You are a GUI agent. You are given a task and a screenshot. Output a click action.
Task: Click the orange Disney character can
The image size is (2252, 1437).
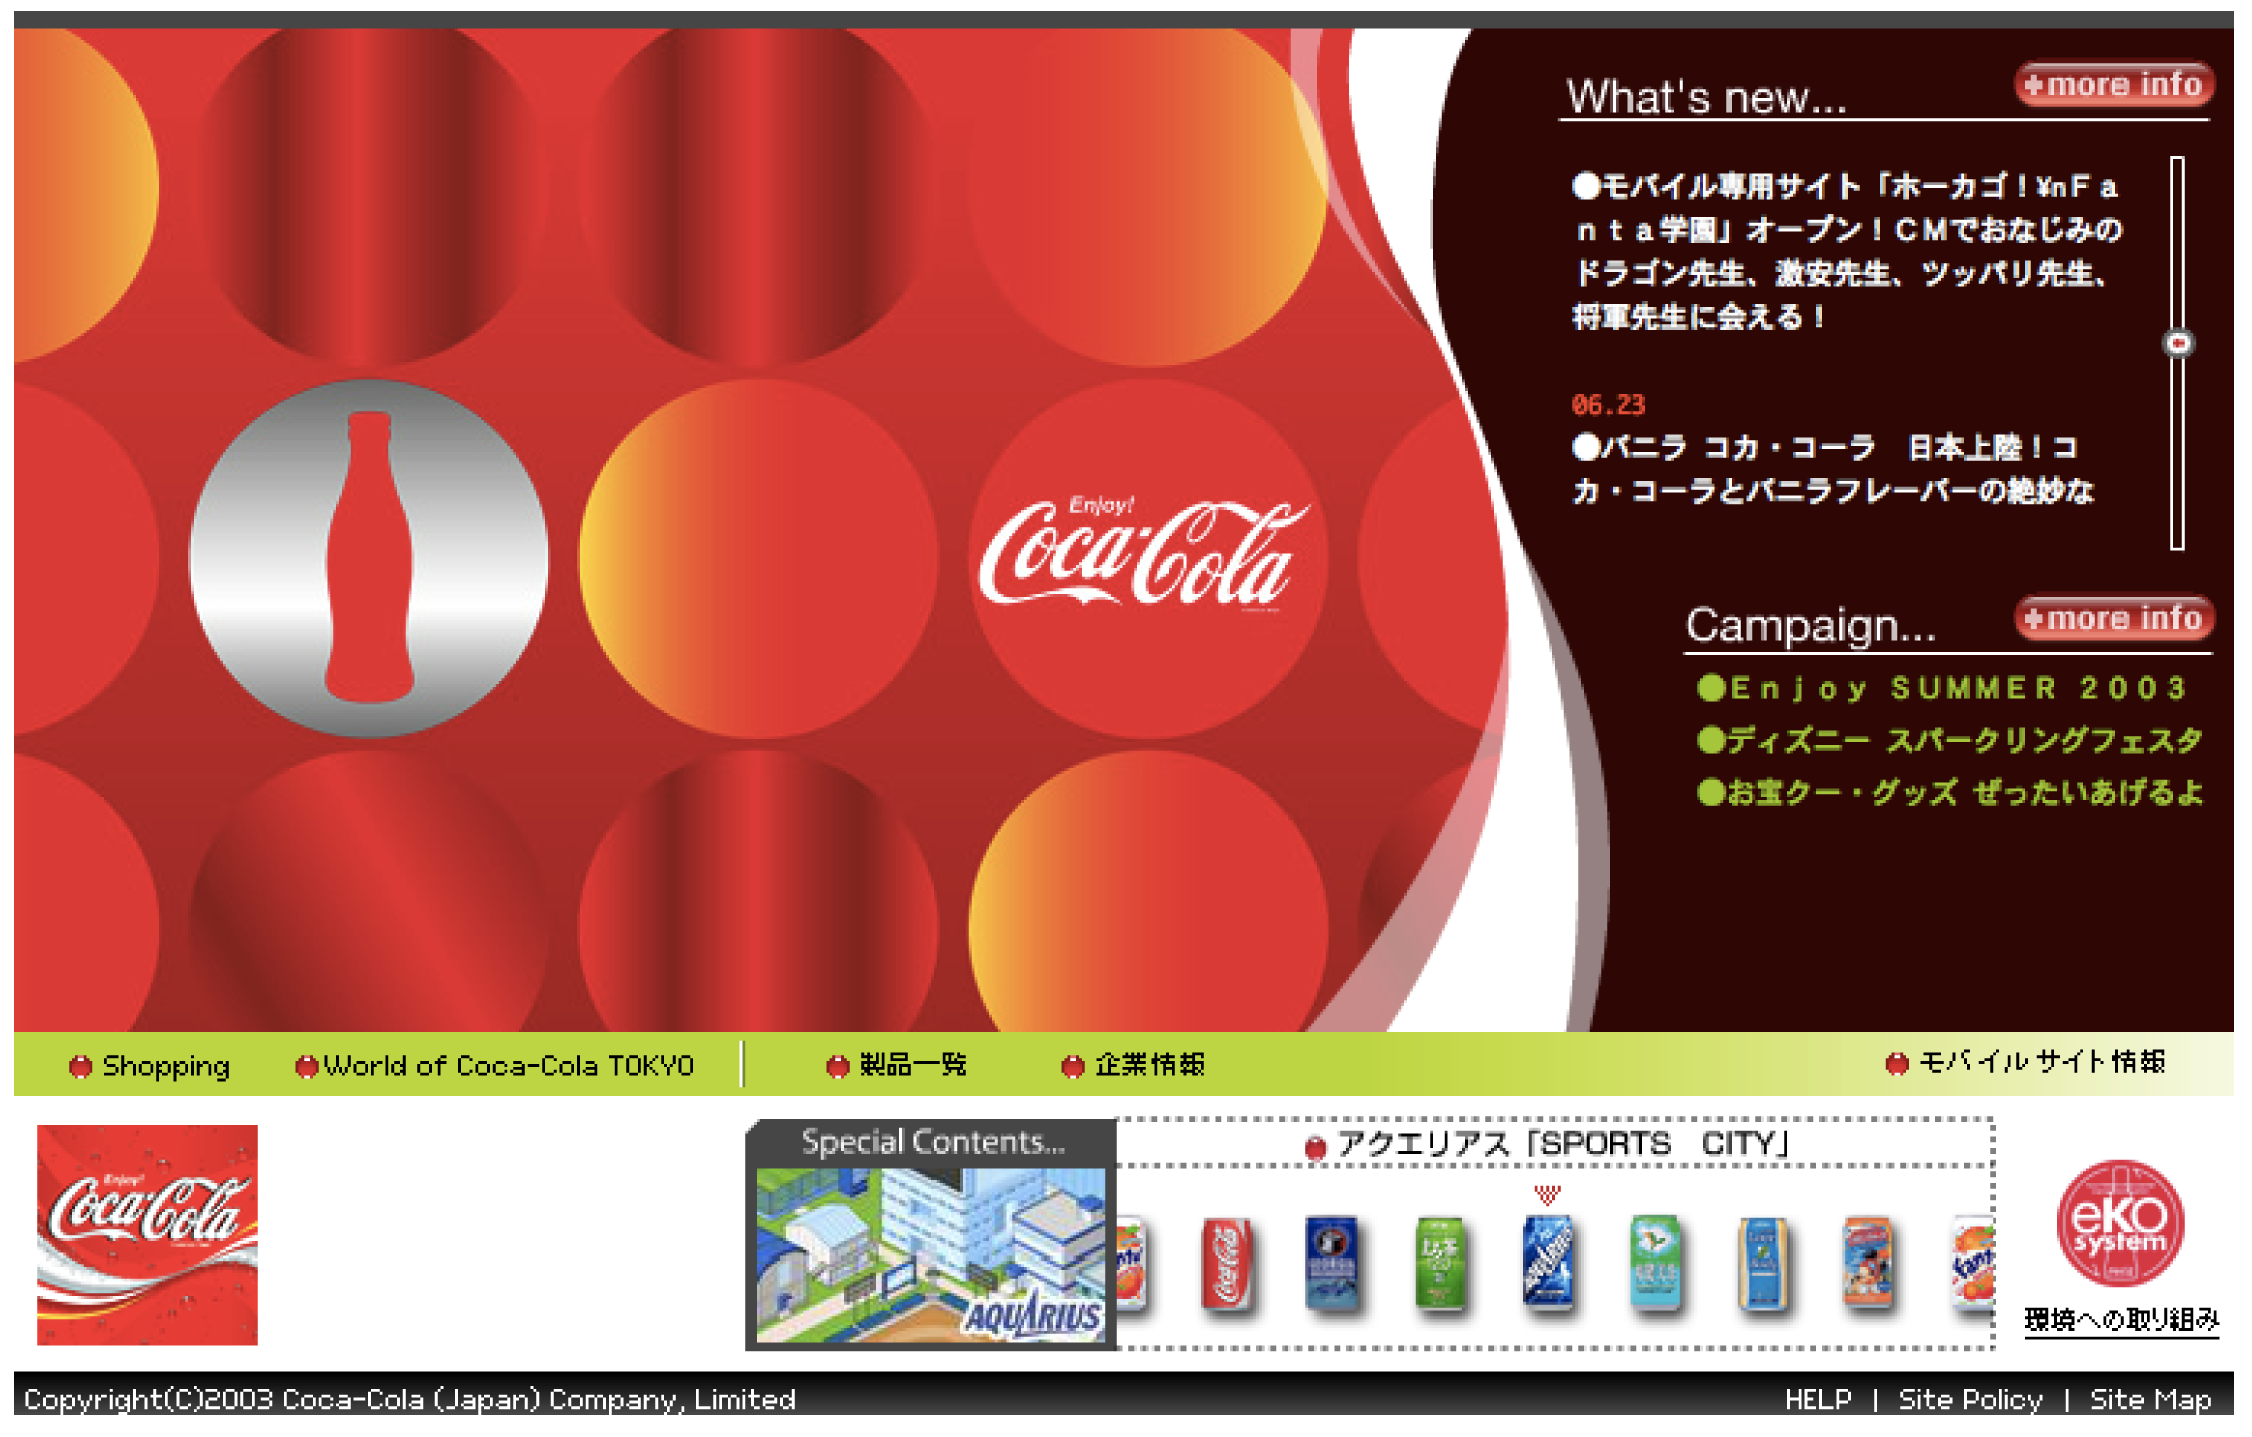click(x=1867, y=1262)
